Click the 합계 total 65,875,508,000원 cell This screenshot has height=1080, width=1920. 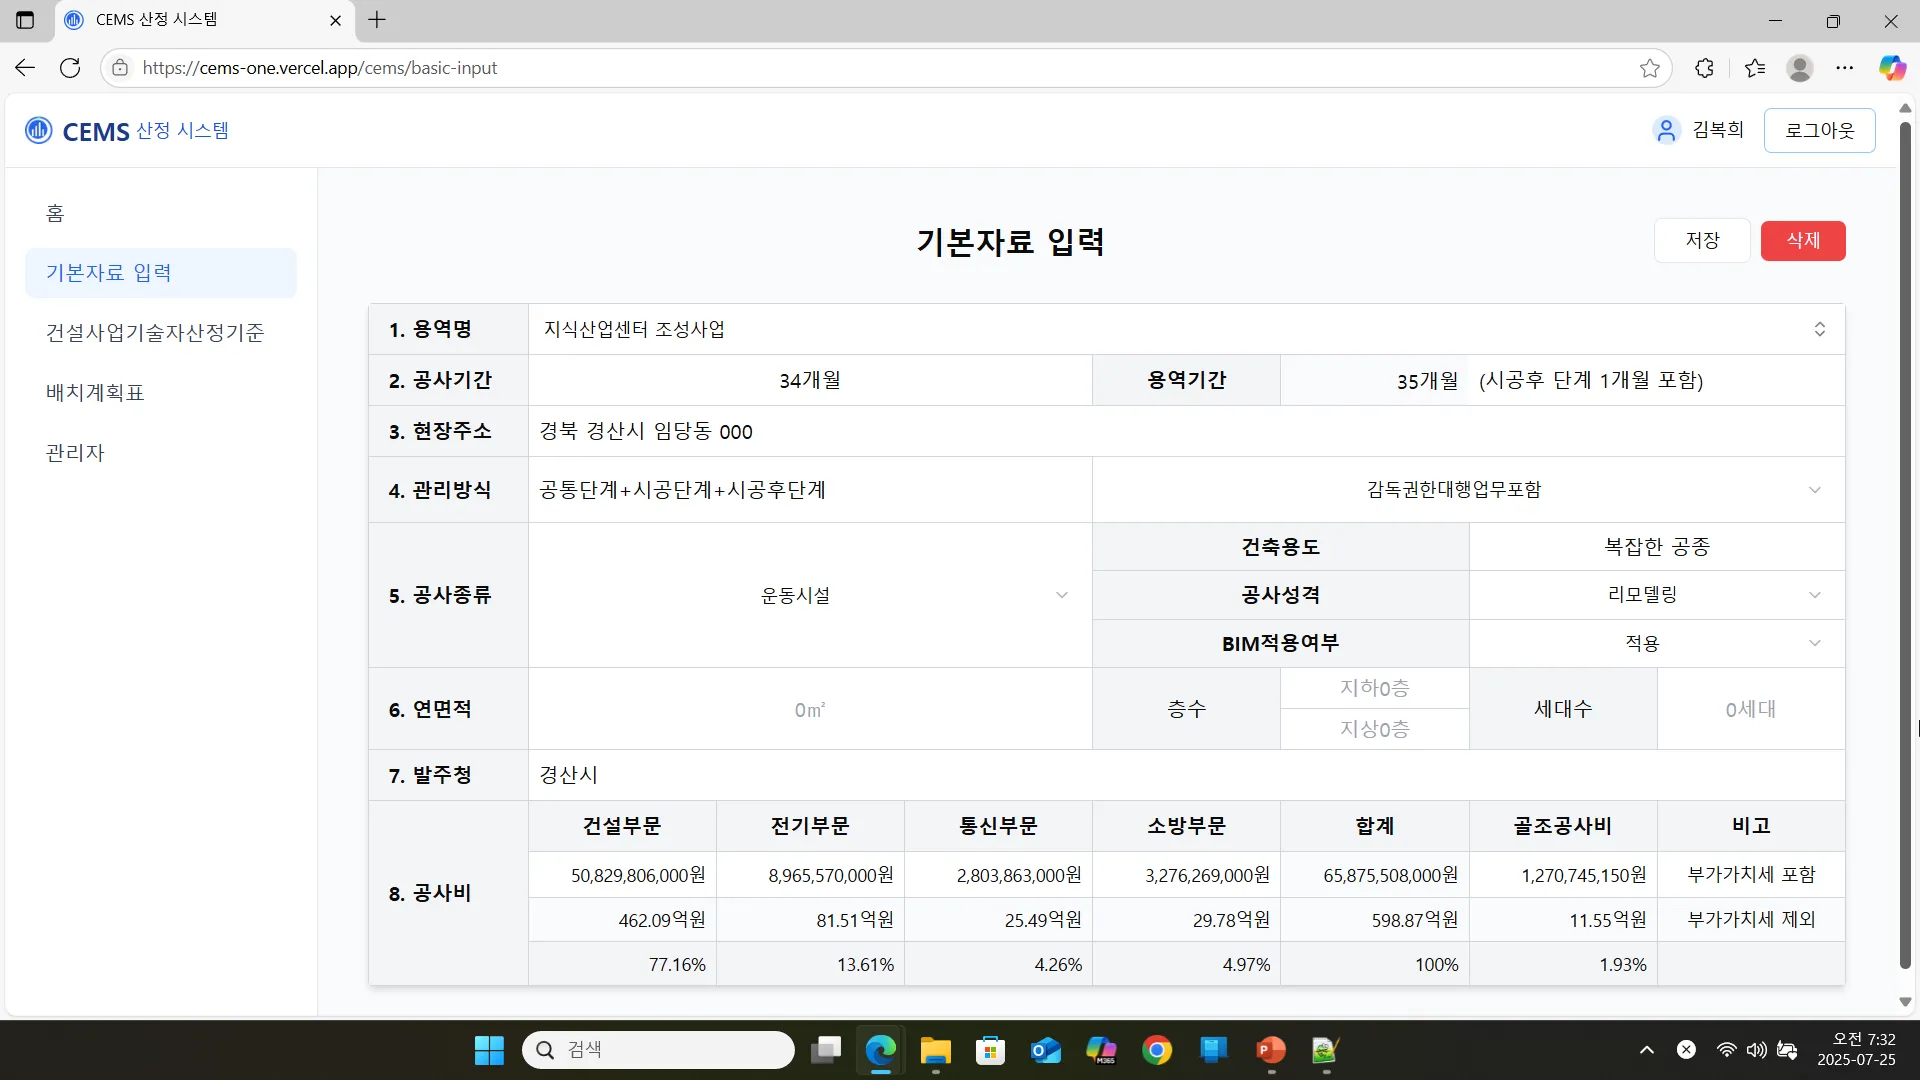coord(1374,876)
